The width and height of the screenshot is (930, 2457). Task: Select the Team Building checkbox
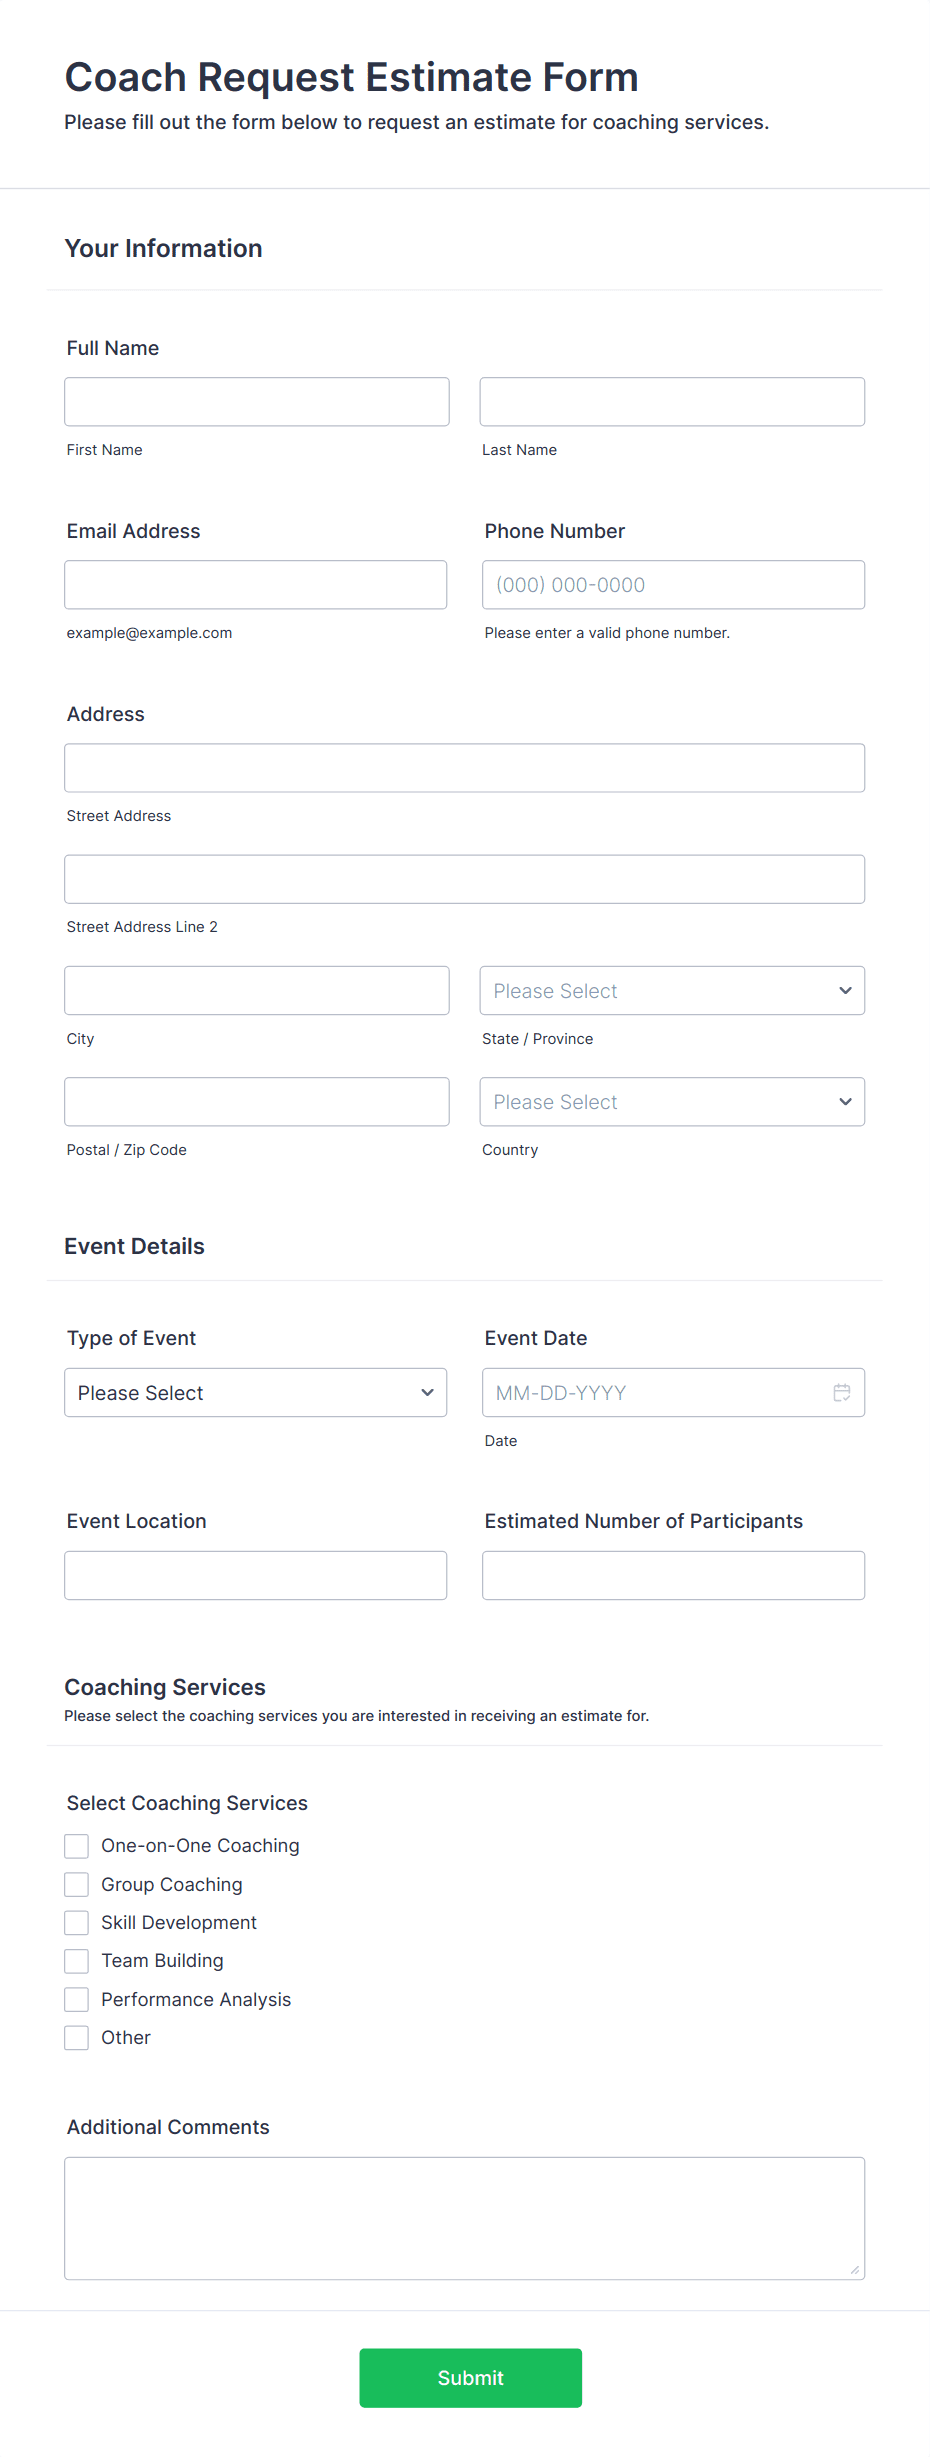[76, 1960]
